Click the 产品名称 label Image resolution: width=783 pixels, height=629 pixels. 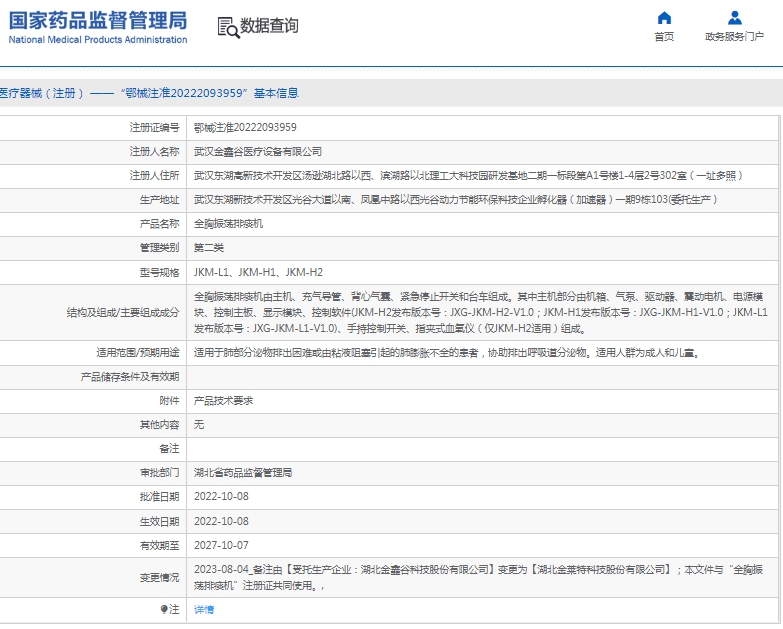tap(159, 224)
